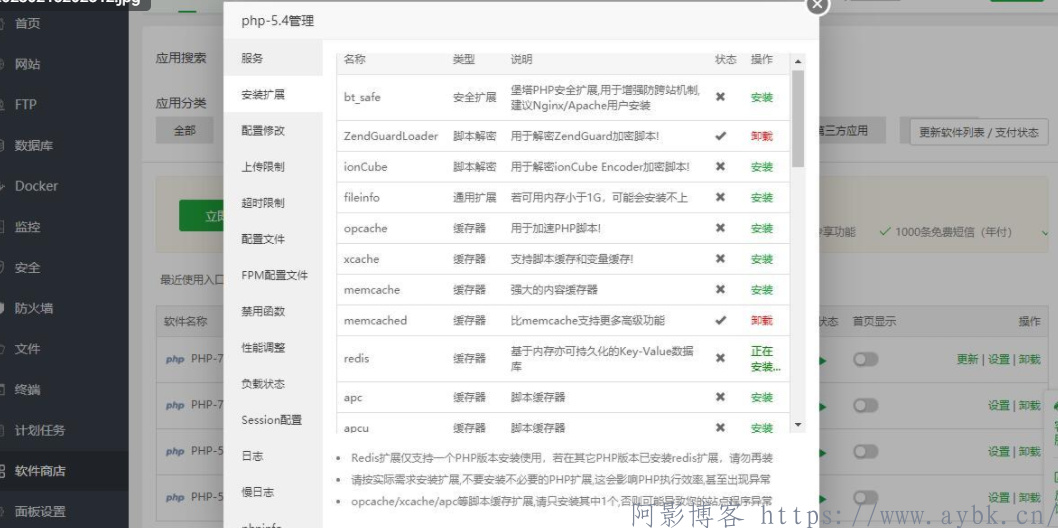Image resolution: width=1058 pixels, height=528 pixels.
Task: Expand the chevron beside 1000条免费短信
Action: click(1045, 232)
